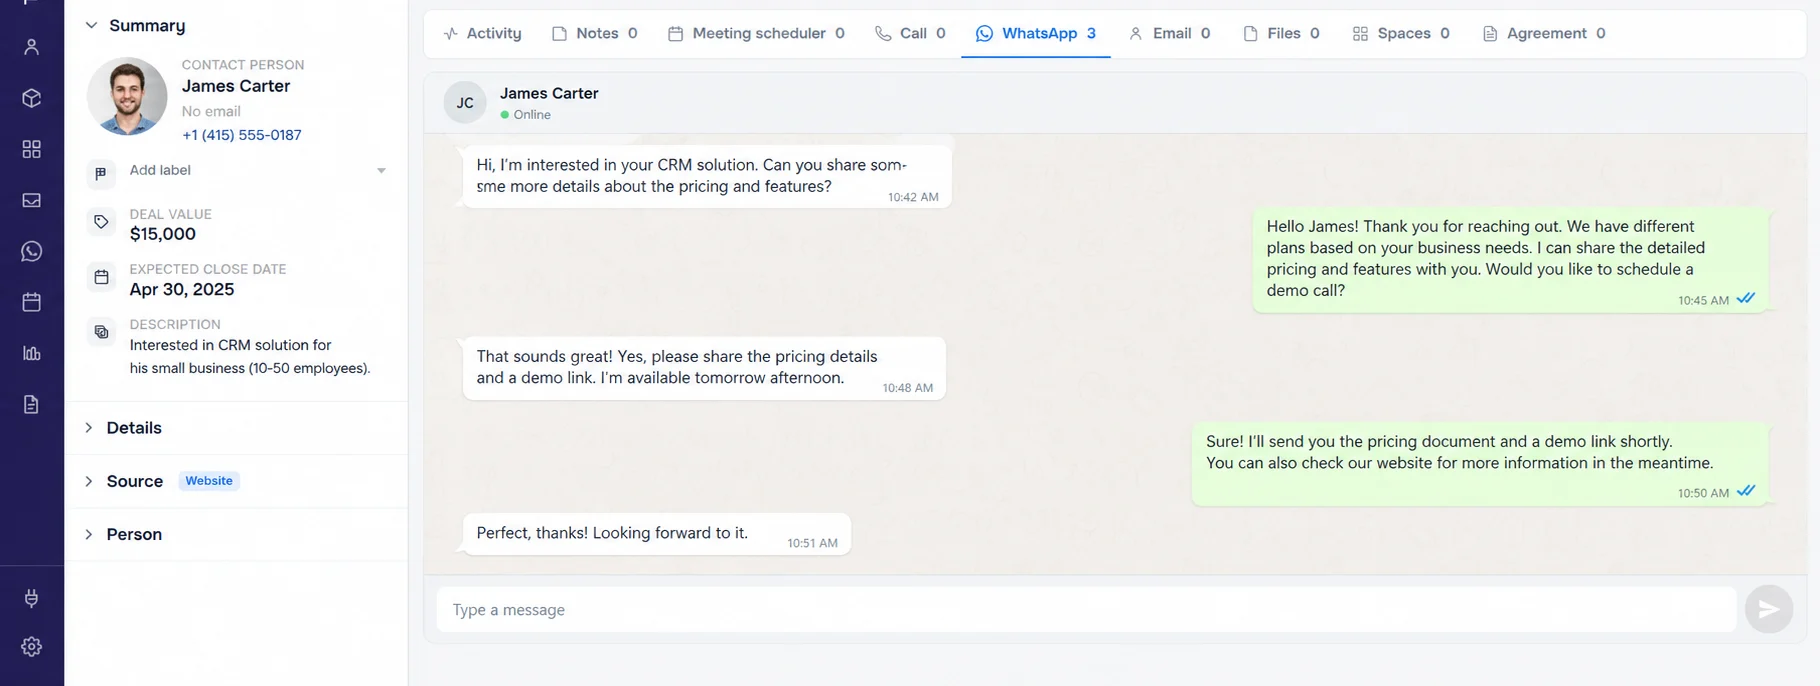Open the Add label dropdown arrow
Screen dimensions: 1820x686
coord(381,171)
